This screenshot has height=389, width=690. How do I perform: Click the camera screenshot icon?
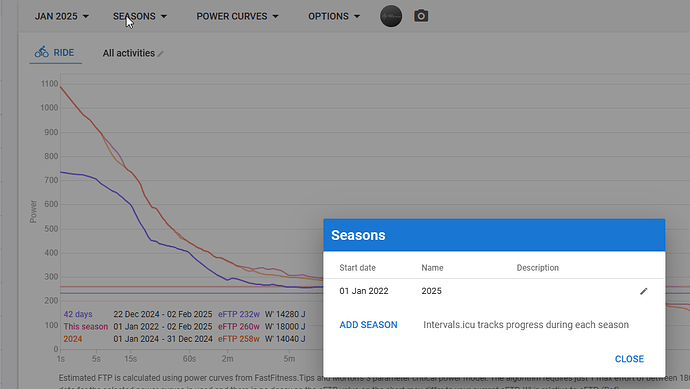click(421, 16)
